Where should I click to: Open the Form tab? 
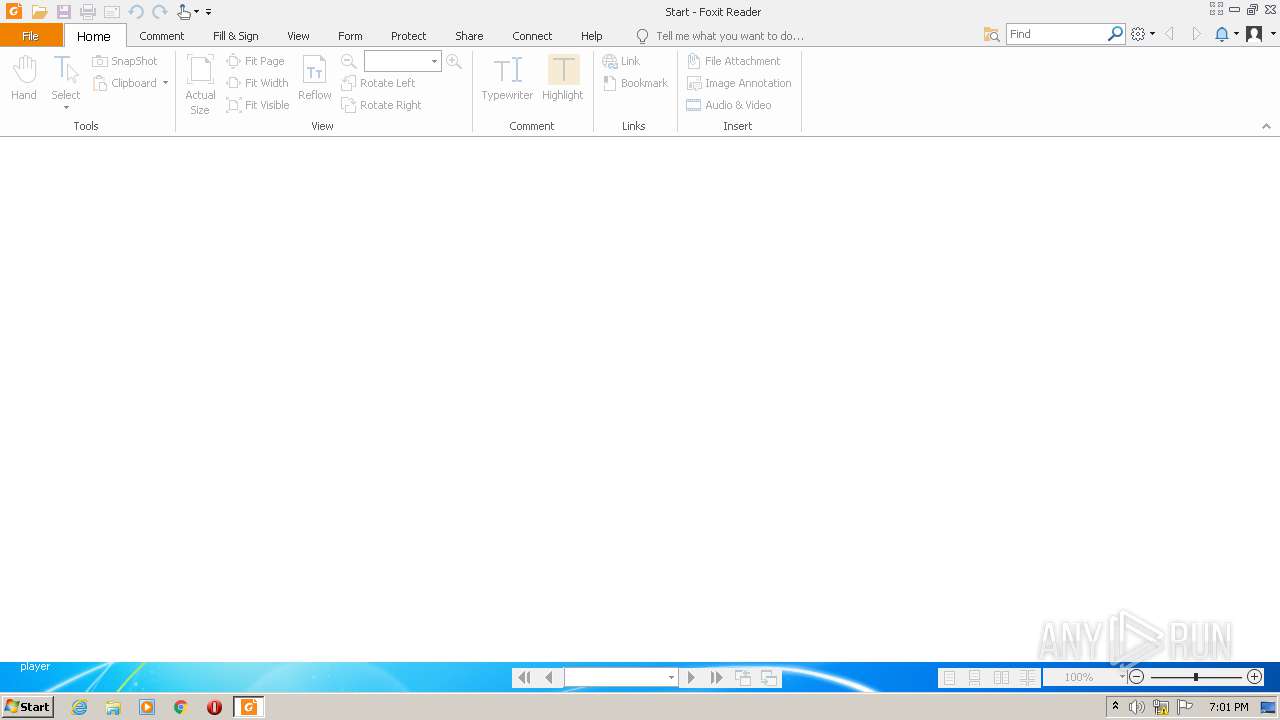(350, 36)
